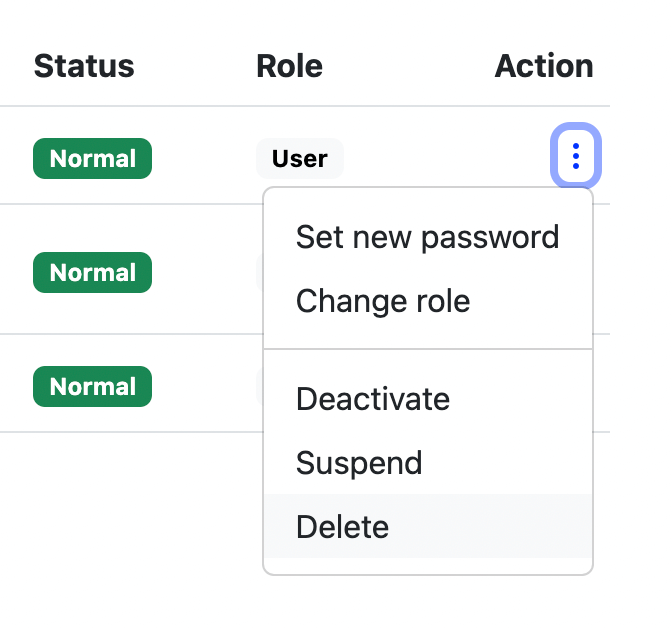Select the Change role menu option
Image resolution: width=672 pixels, height=628 pixels.
click(x=383, y=301)
